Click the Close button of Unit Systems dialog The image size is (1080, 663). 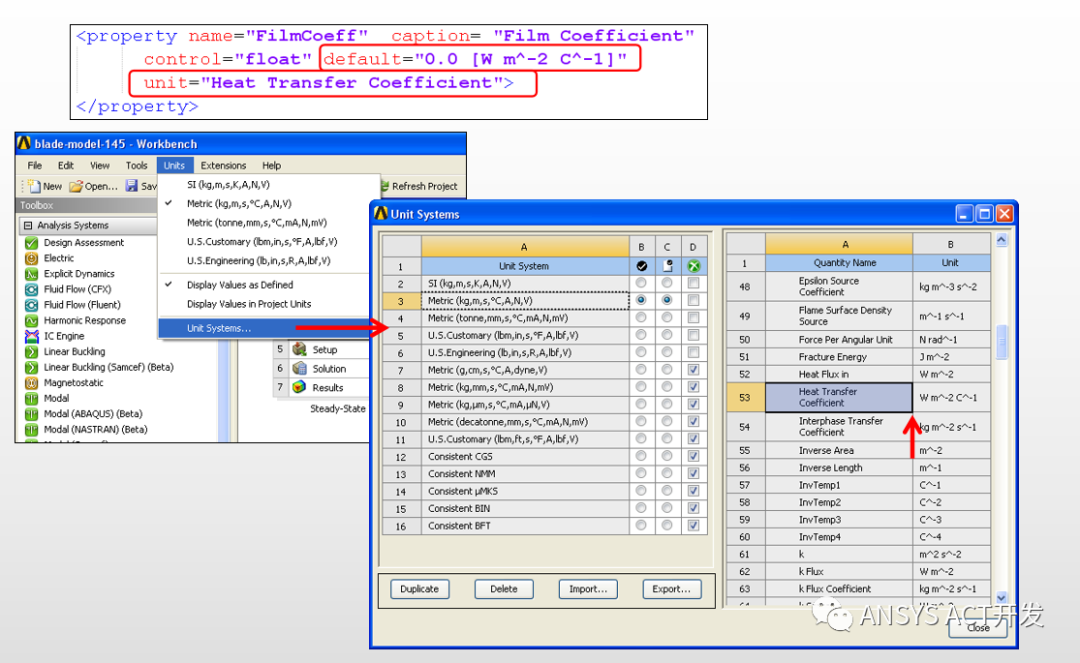[x=977, y=627]
